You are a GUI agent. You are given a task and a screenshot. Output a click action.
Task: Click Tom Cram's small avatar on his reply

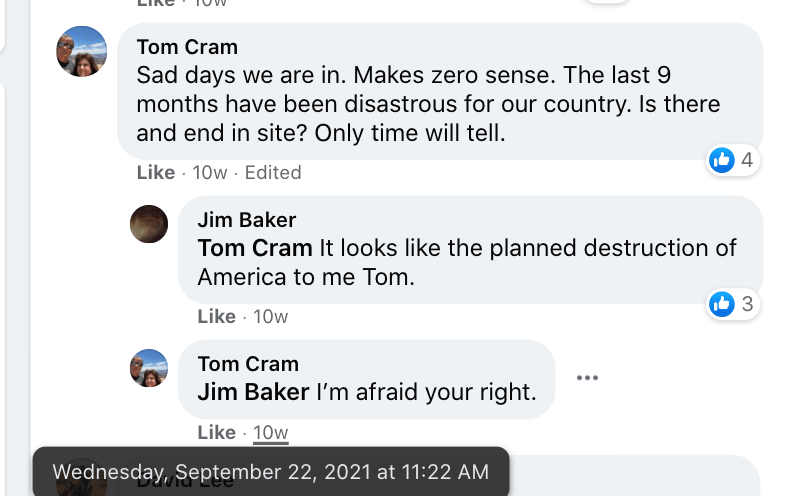149,368
